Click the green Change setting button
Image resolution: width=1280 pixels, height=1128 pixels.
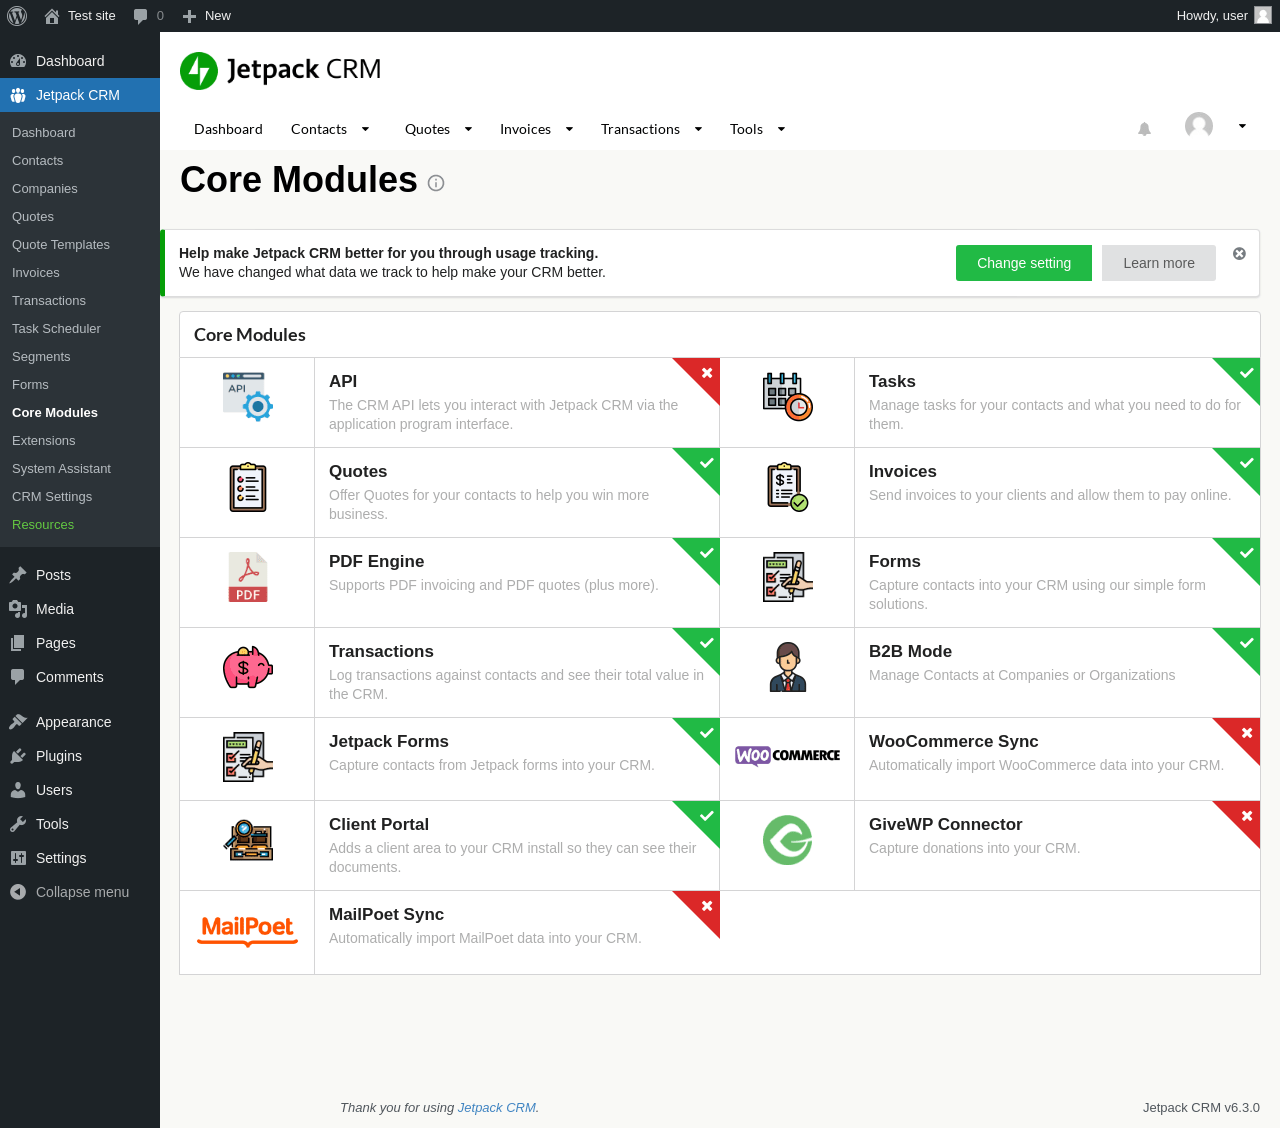[x=1024, y=263]
